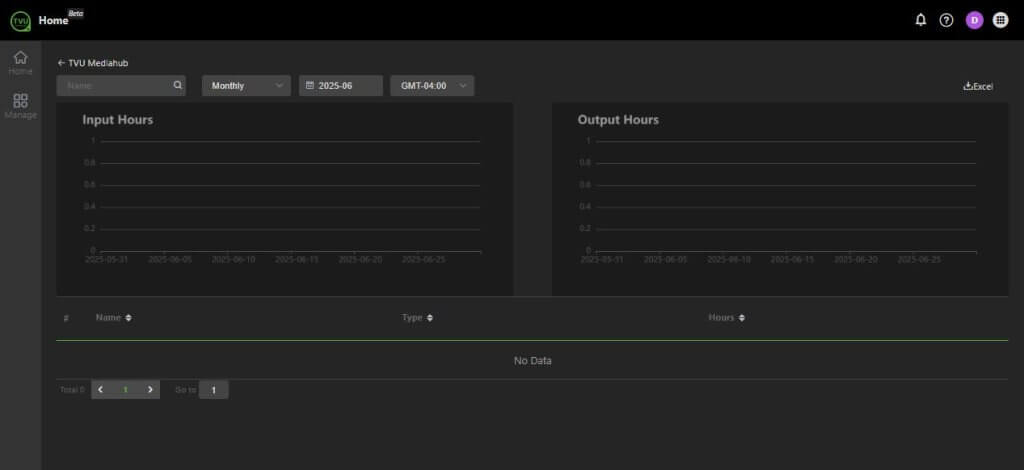Screen dimensions: 1024x470
Task: Click the search magnifier icon
Action: coord(178,86)
